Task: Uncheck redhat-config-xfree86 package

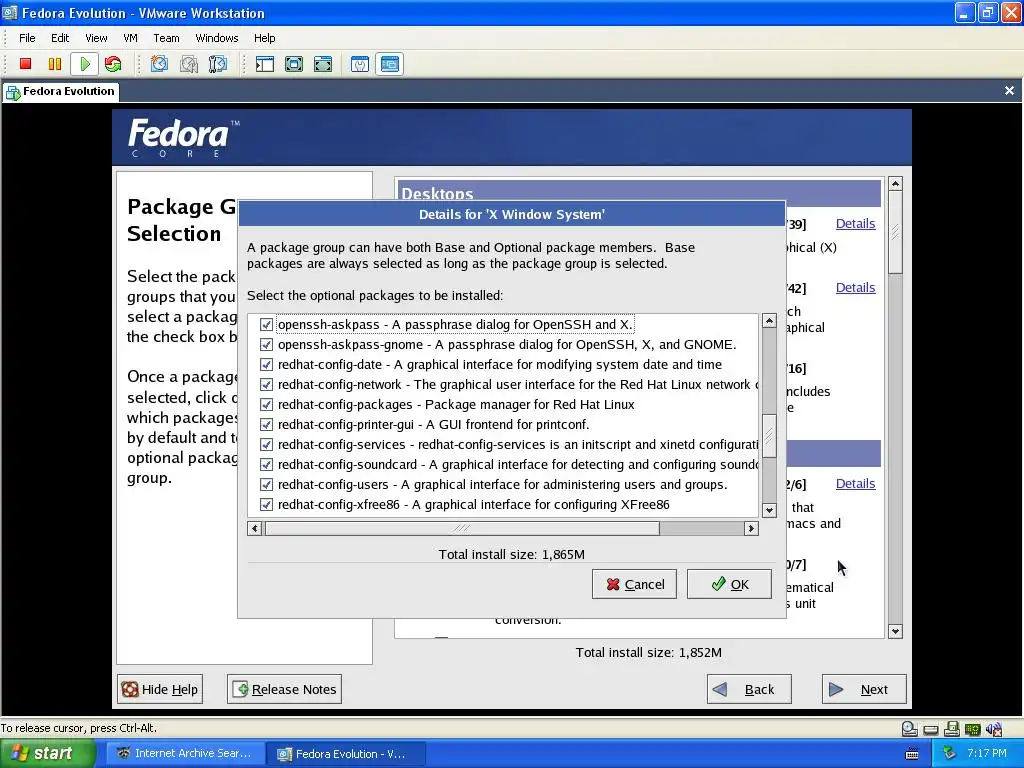Action: coord(266,505)
